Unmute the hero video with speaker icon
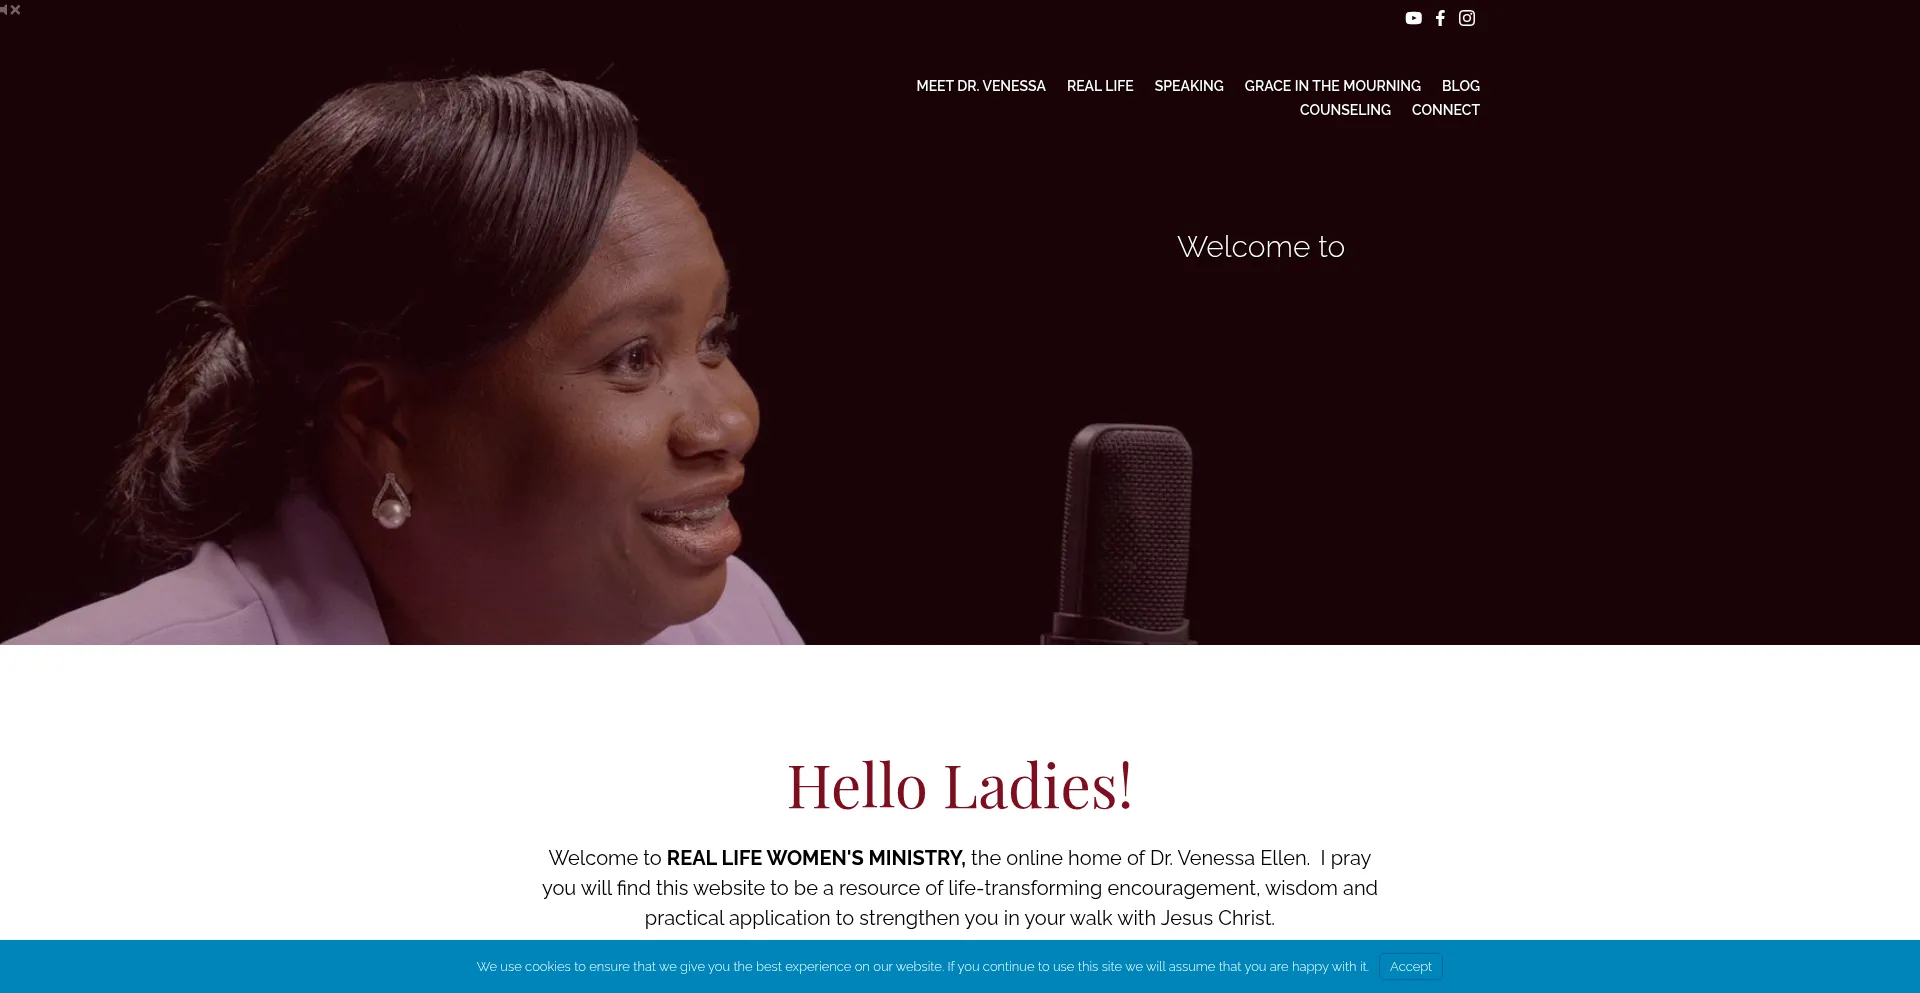This screenshot has width=1920, height=993. click(x=10, y=10)
